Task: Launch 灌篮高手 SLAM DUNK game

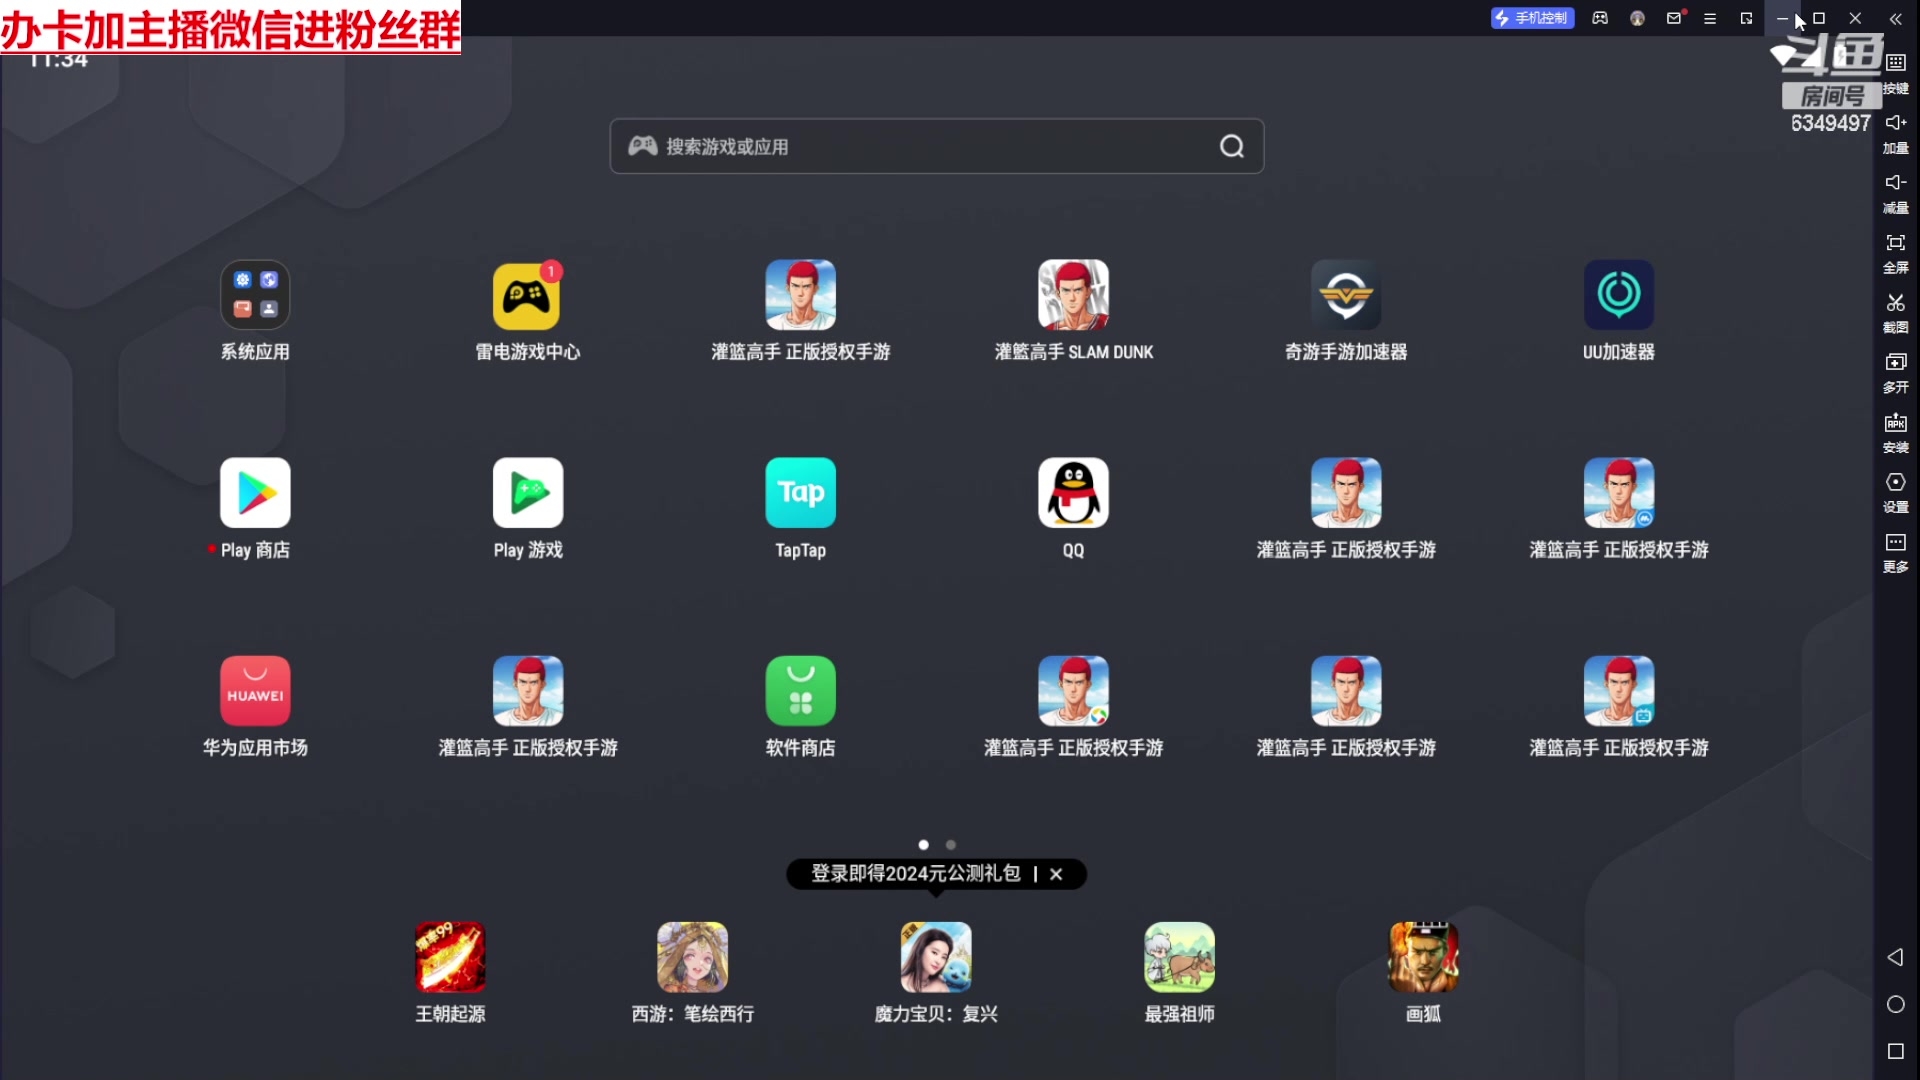Action: click(1073, 295)
